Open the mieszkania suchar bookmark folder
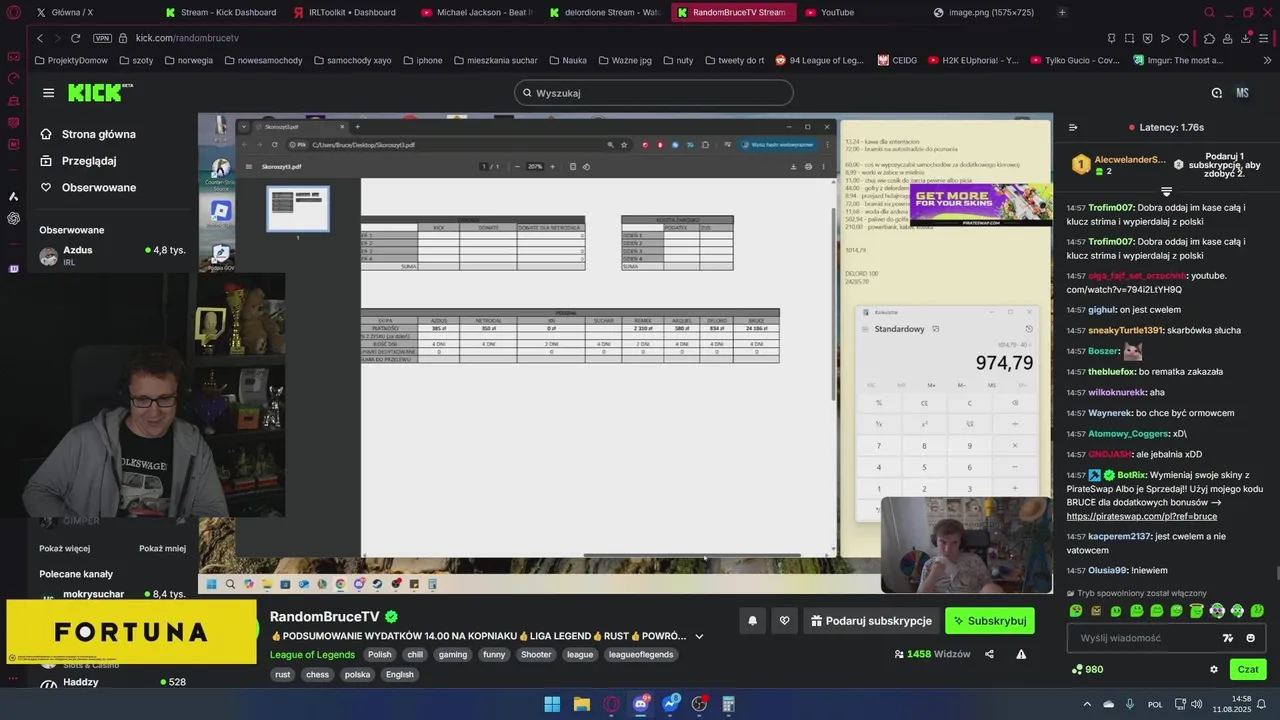The width and height of the screenshot is (1280, 720). click(x=495, y=60)
